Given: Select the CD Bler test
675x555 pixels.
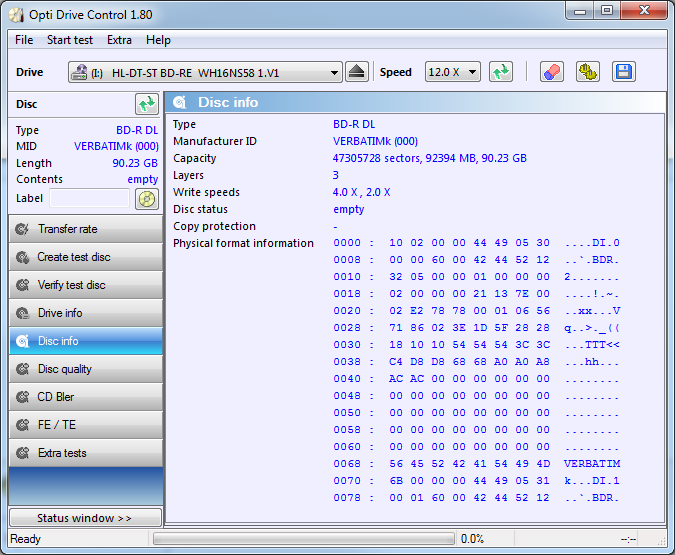Looking at the screenshot, I should [85, 397].
